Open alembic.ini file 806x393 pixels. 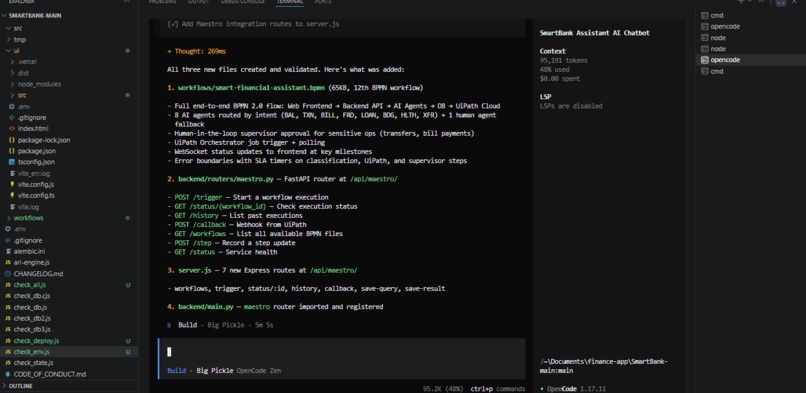pos(29,251)
